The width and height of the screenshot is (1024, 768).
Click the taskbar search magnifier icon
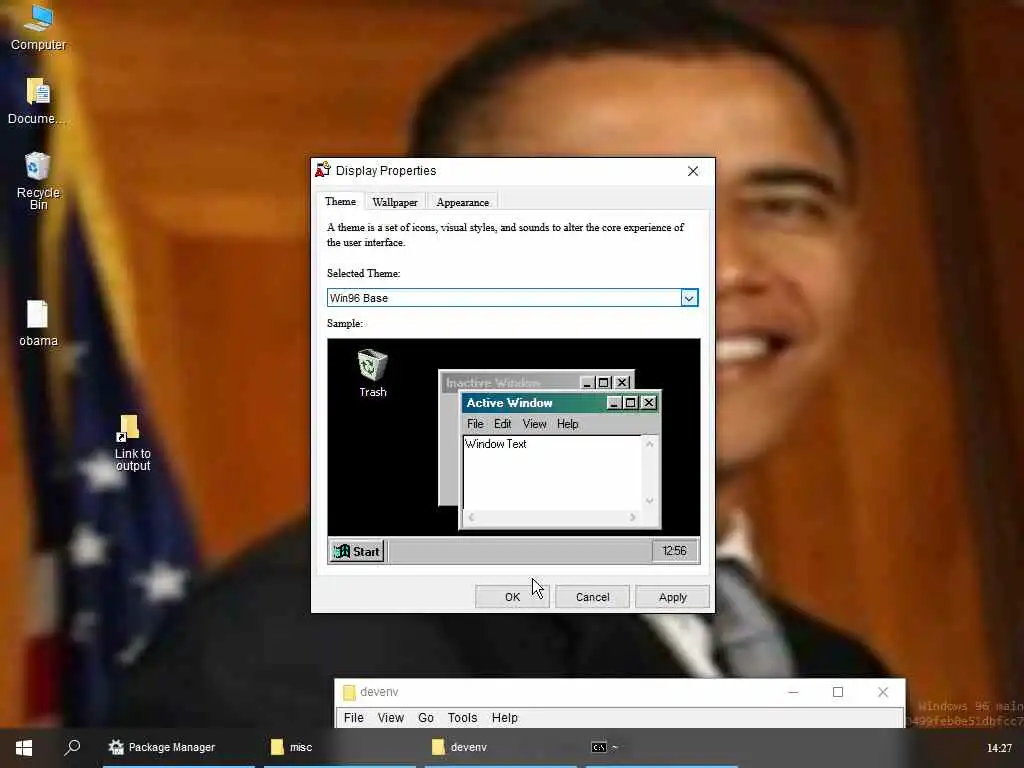[72, 747]
